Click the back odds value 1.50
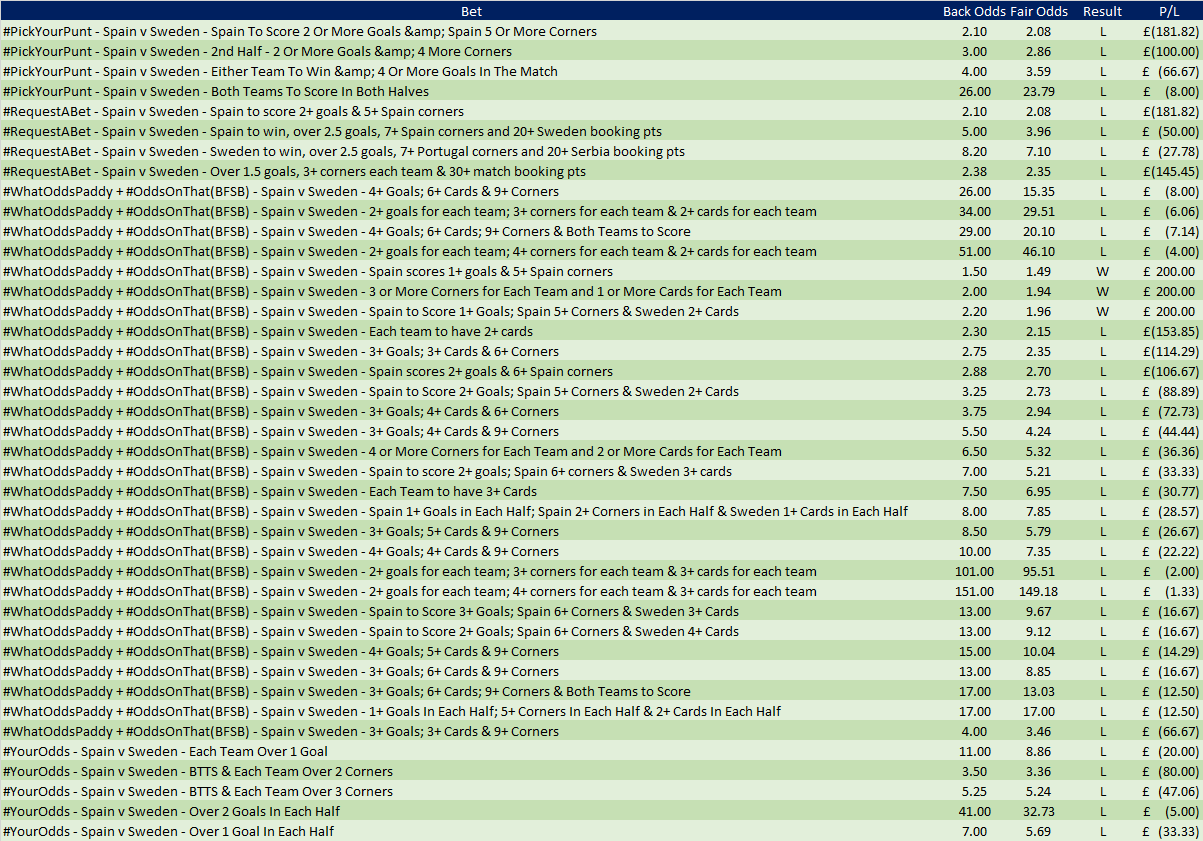This screenshot has width=1203, height=841. (974, 271)
